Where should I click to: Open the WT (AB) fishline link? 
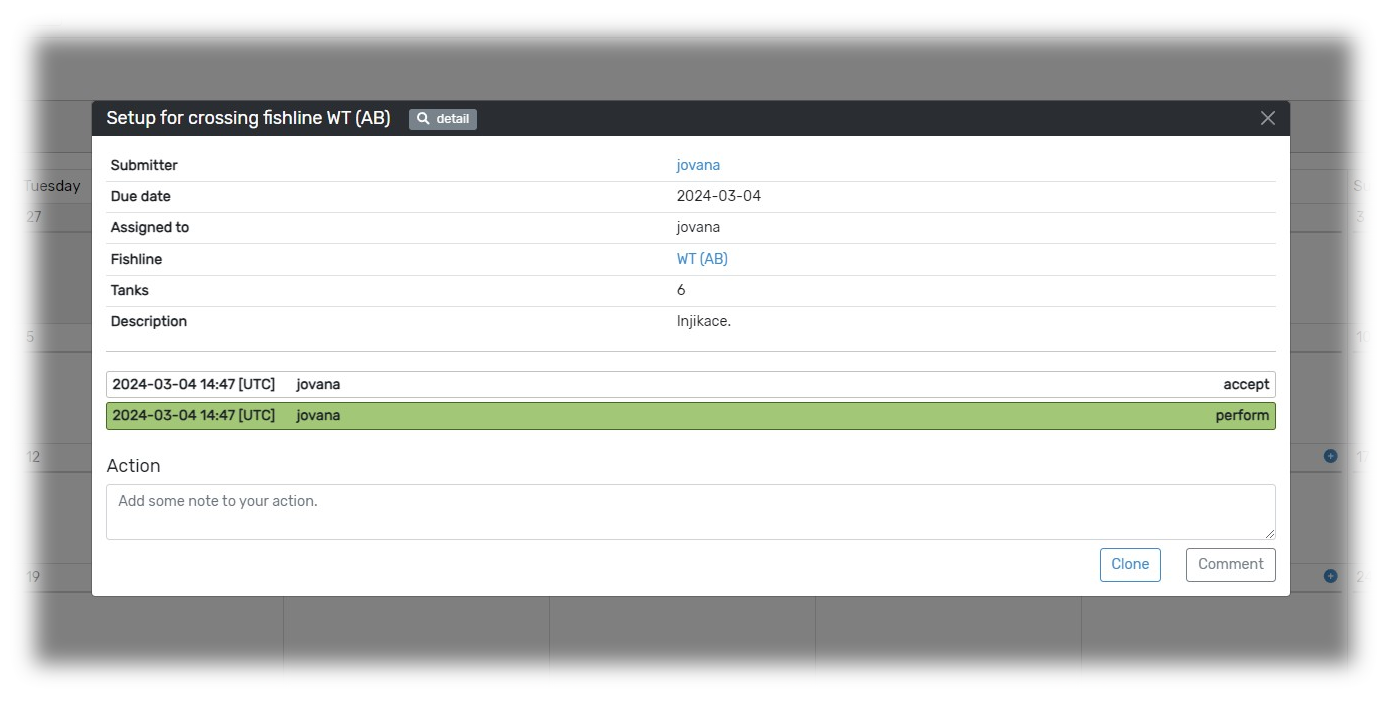[702, 259]
